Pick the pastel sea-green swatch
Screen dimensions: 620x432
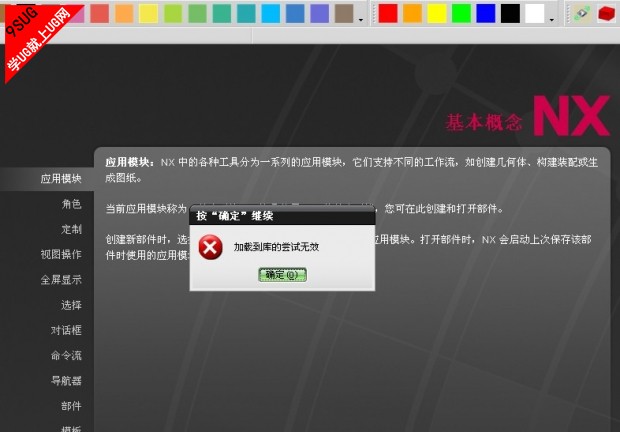click(x=222, y=13)
